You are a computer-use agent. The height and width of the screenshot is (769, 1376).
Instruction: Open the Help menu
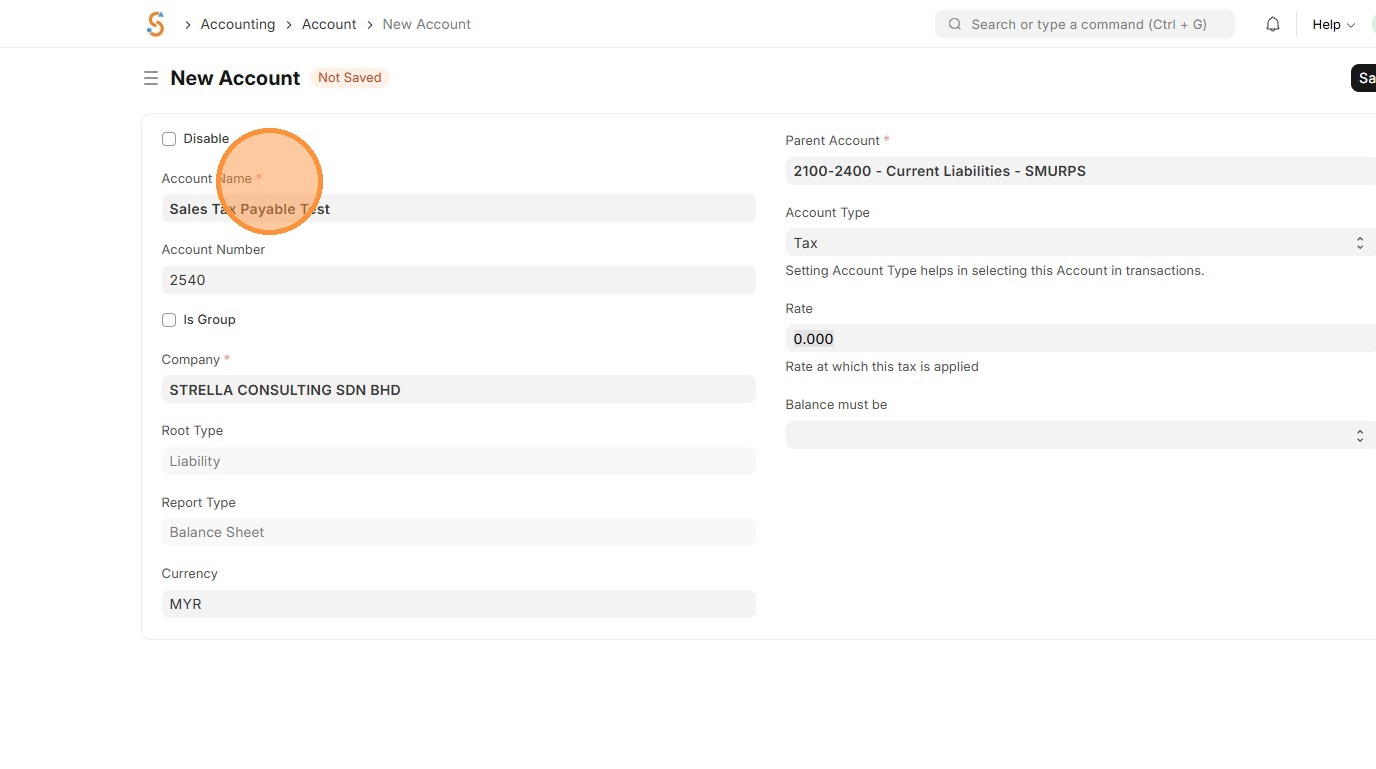point(1333,24)
